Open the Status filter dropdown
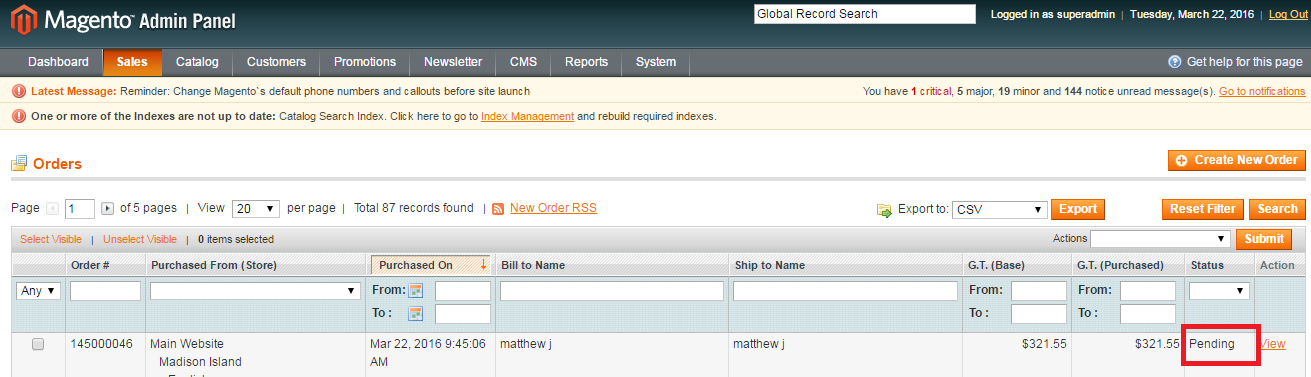Image resolution: width=1311 pixels, height=377 pixels. click(x=1219, y=291)
